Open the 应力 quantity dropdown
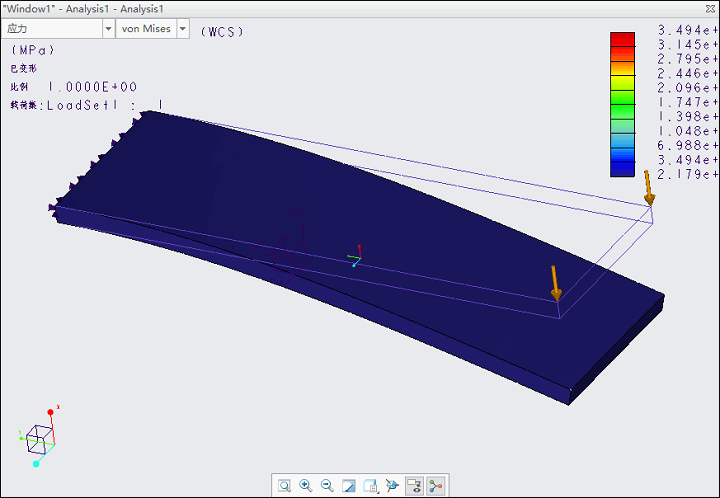The height and width of the screenshot is (498, 720). tap(57, 28)
